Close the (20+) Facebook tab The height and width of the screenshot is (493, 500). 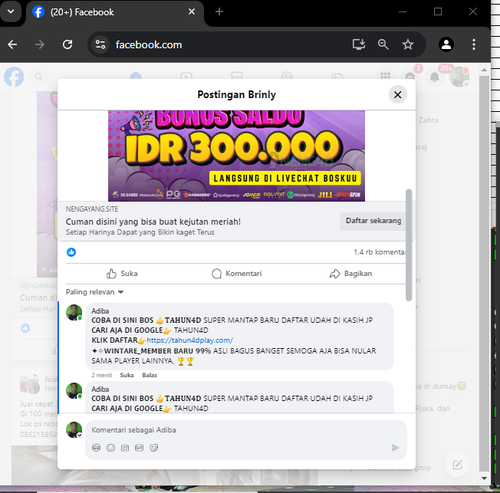[192, 12]
